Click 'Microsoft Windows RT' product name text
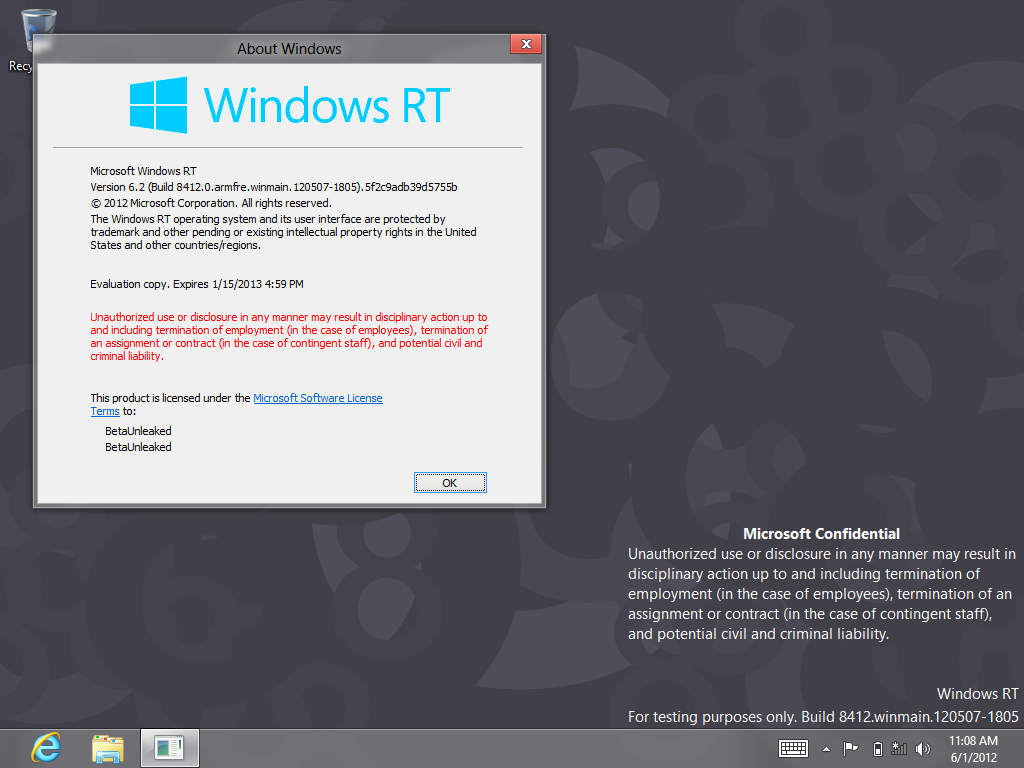 click(x=143, y=171)
